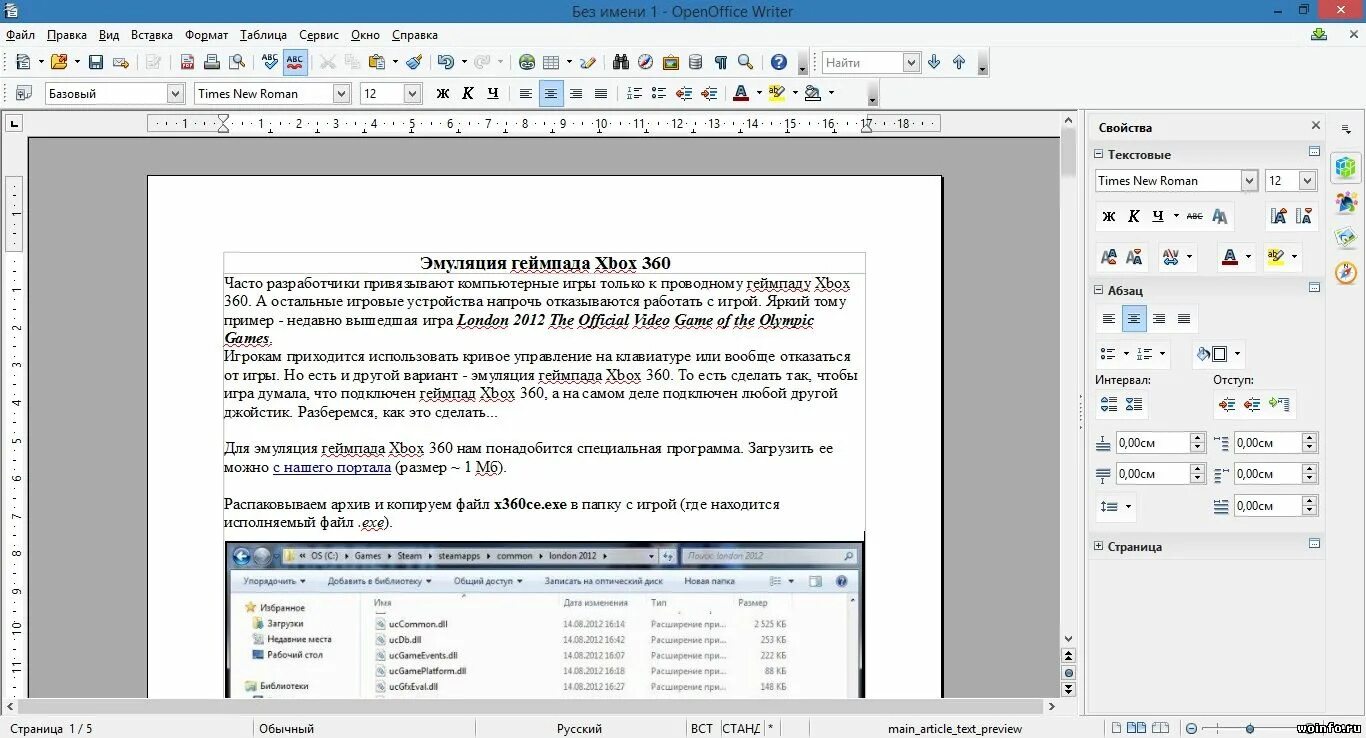Viewport: 1366px width, 738px height.
Task: Open Styles and Formatting window icon
Action: [23, 93]
